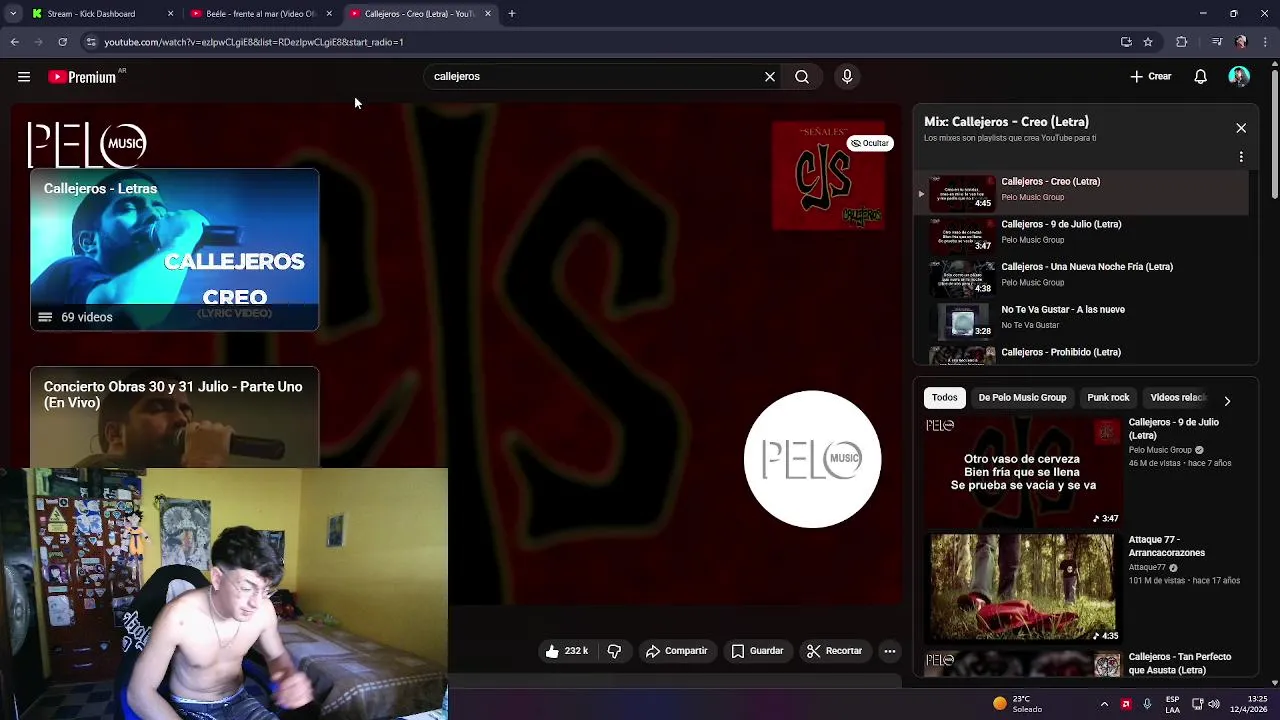Hide end-screen cards with Ocultar
This screenshot has height=720, width=1280.
tap(869, 143)
